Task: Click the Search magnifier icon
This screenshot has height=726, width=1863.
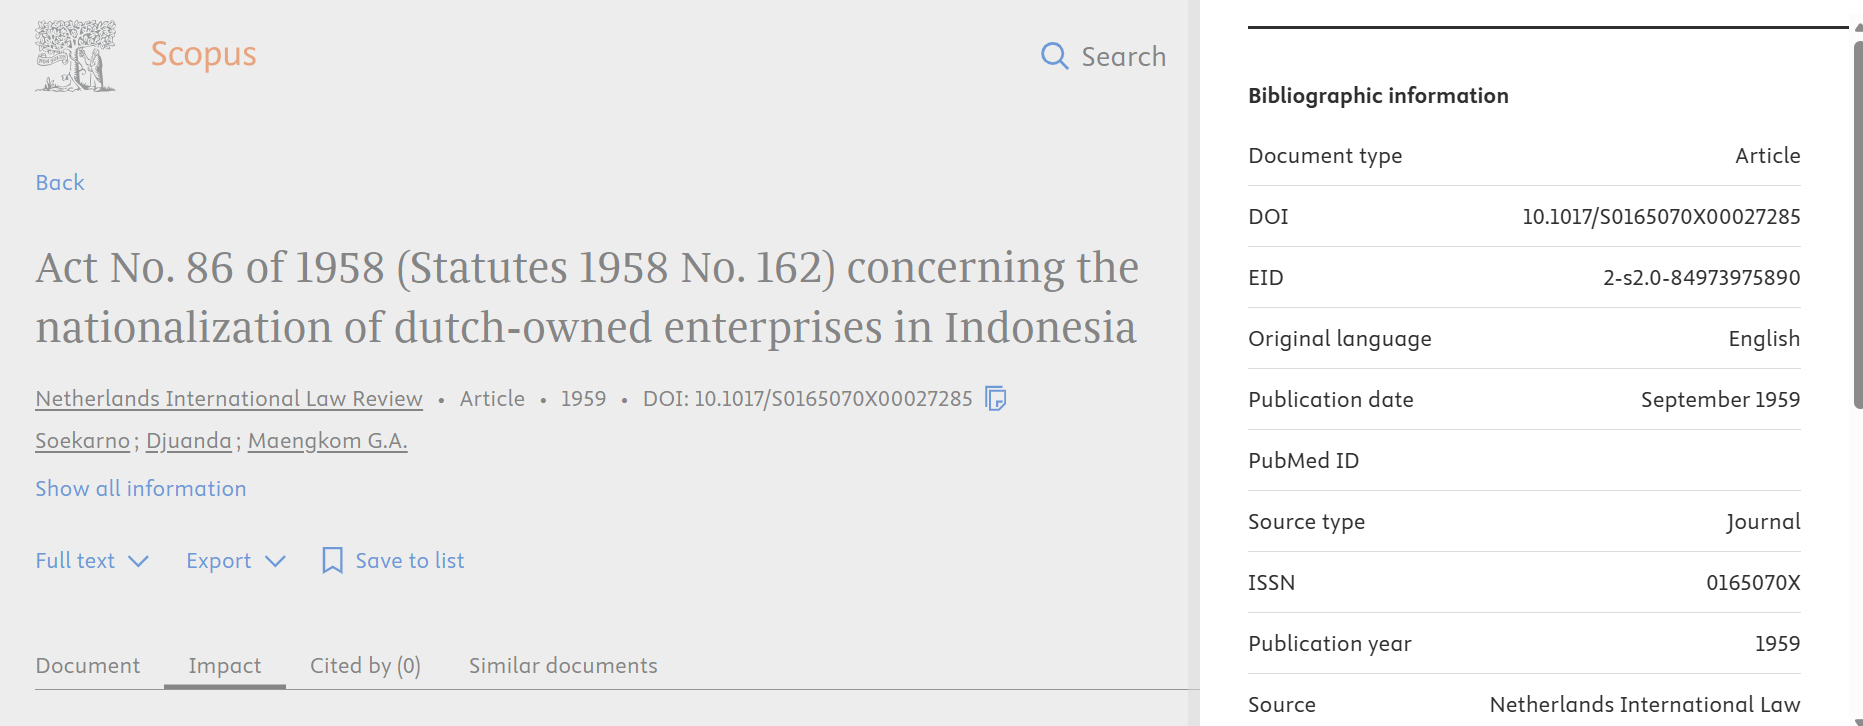Action: [1054, 56]
